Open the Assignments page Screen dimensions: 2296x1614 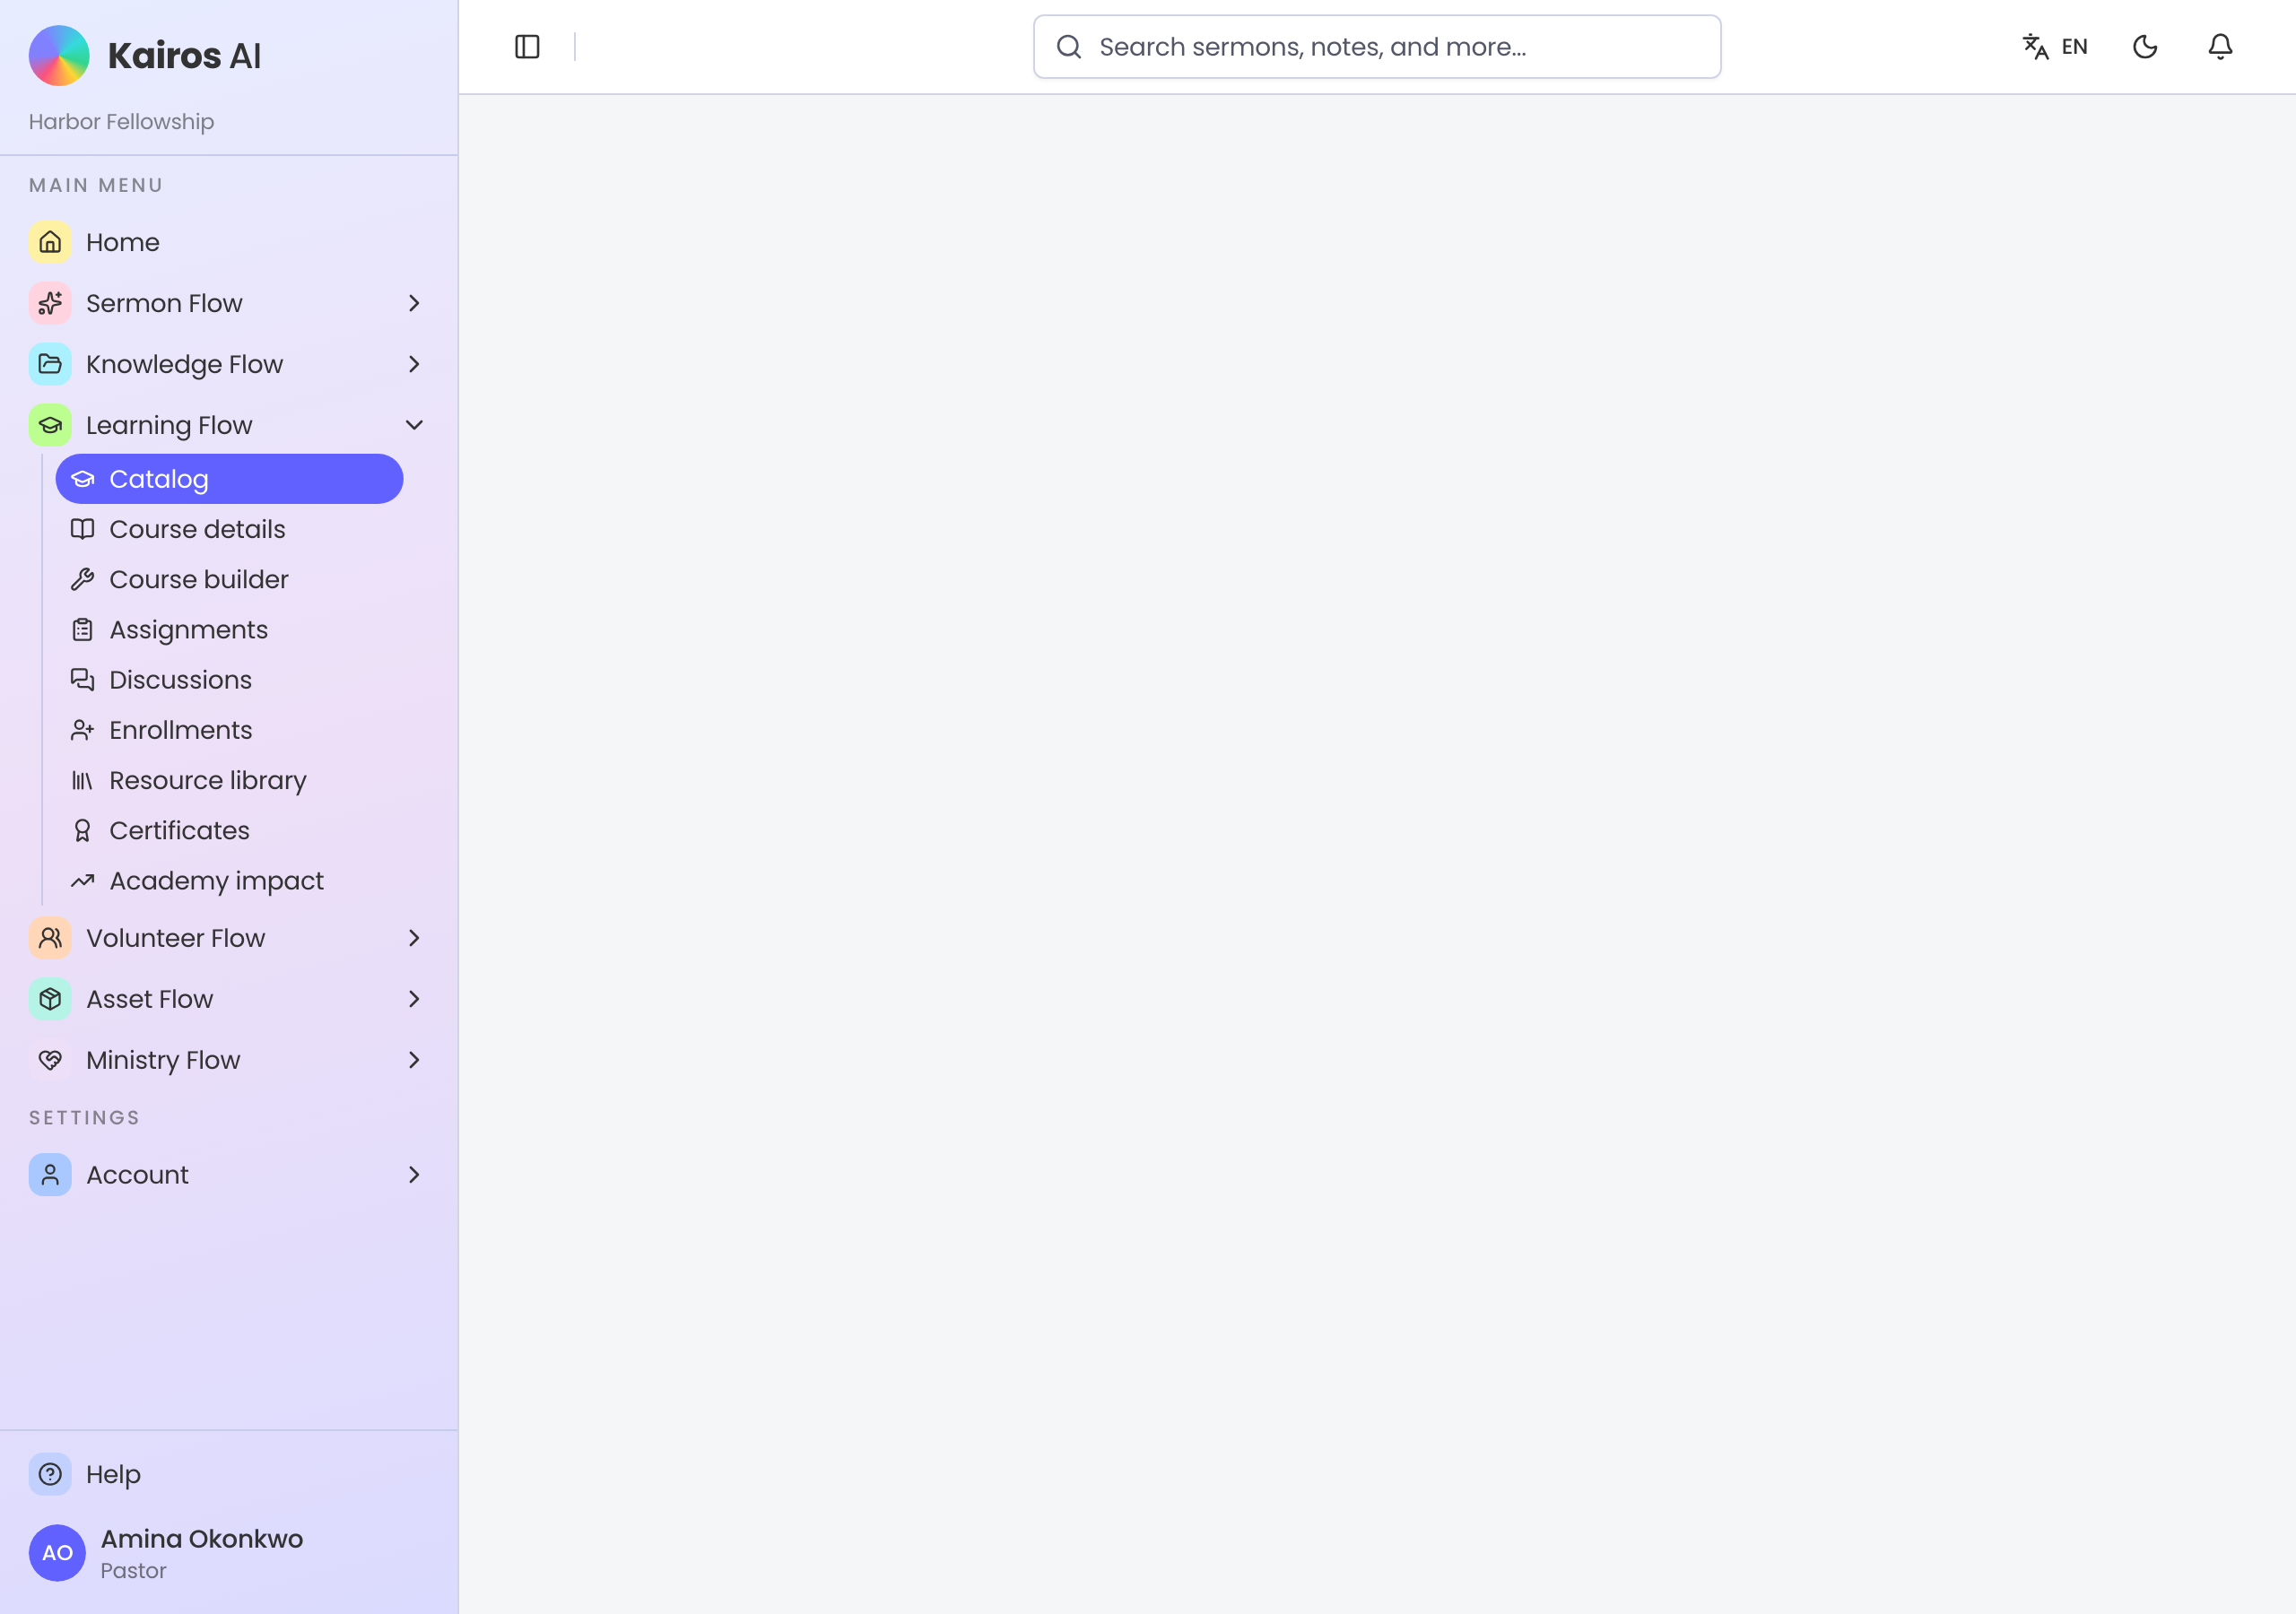coord(229,630)
